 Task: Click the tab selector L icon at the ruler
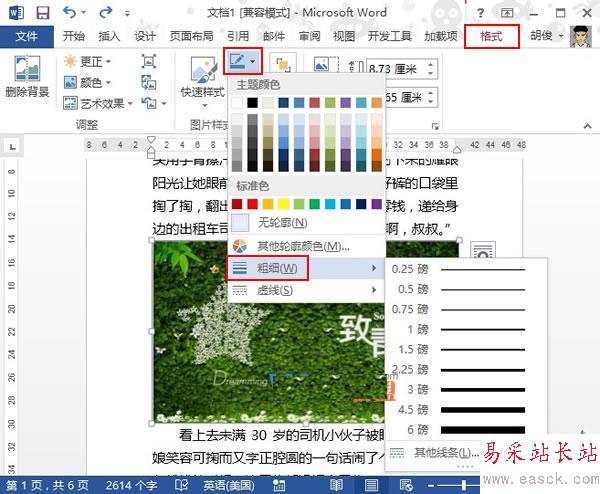pyautogui.click(x=12, y=147)
